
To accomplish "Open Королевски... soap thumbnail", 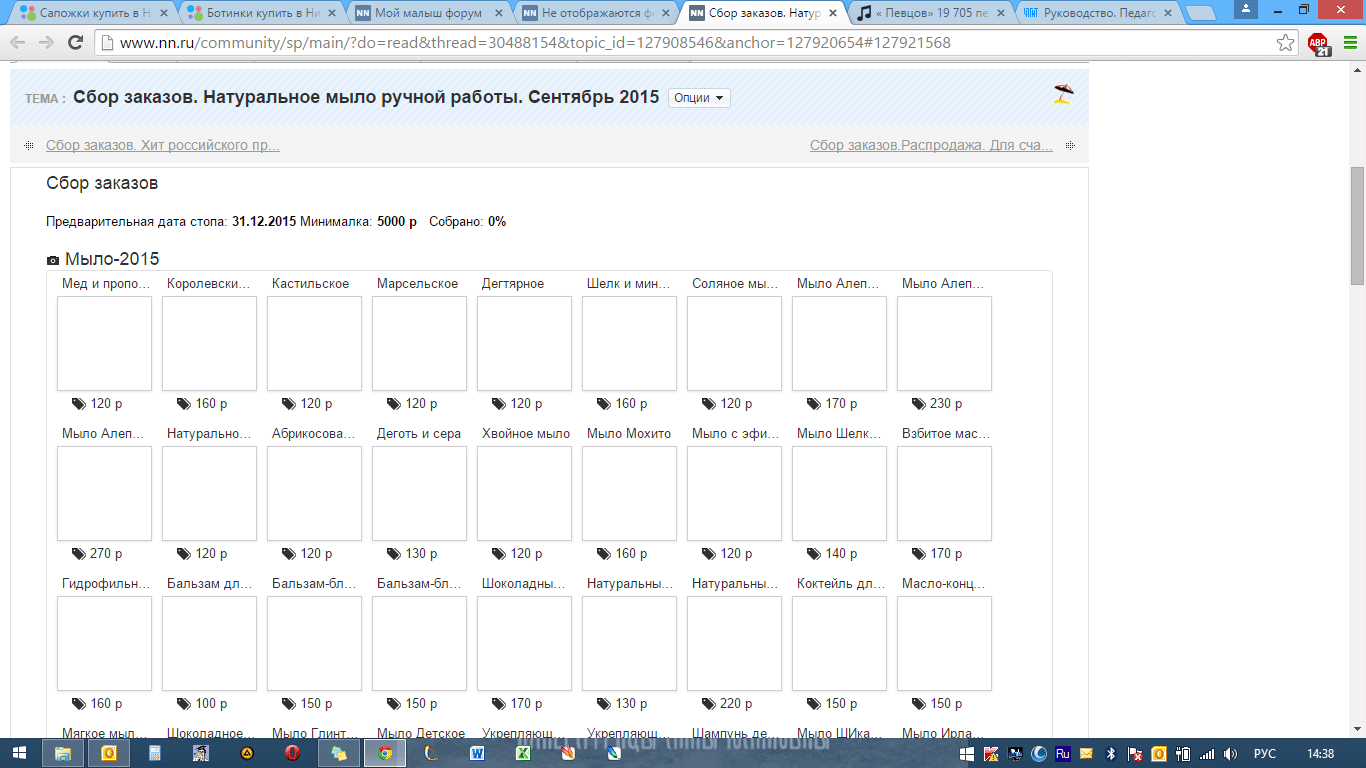I will 209,344.
